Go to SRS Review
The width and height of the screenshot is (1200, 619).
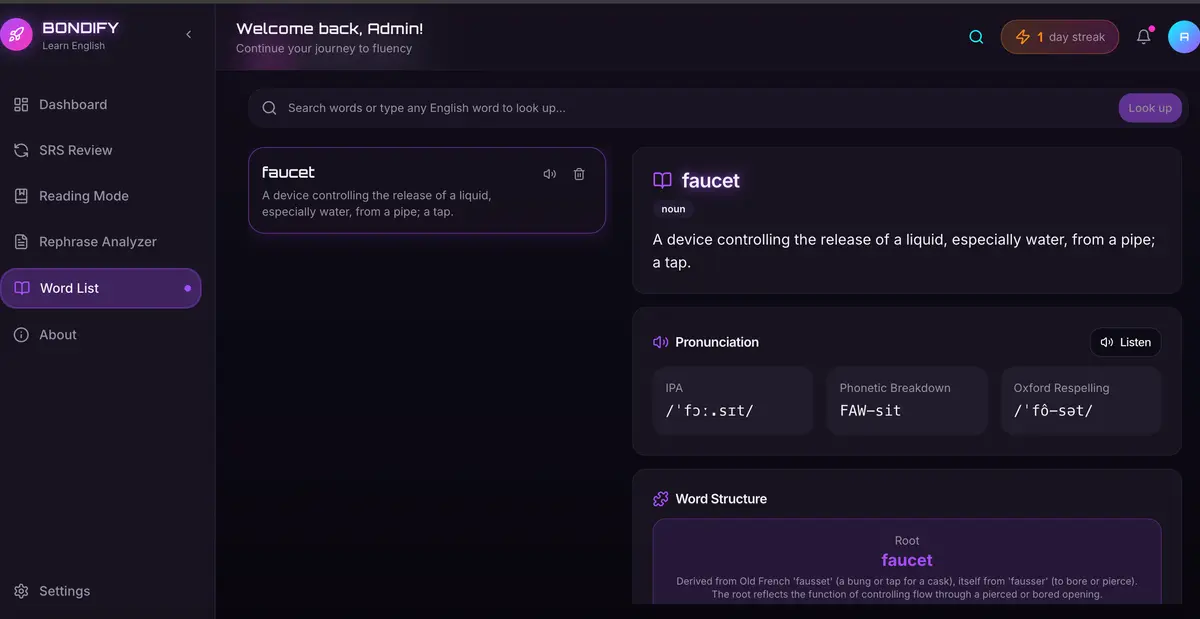click(76, 151)
